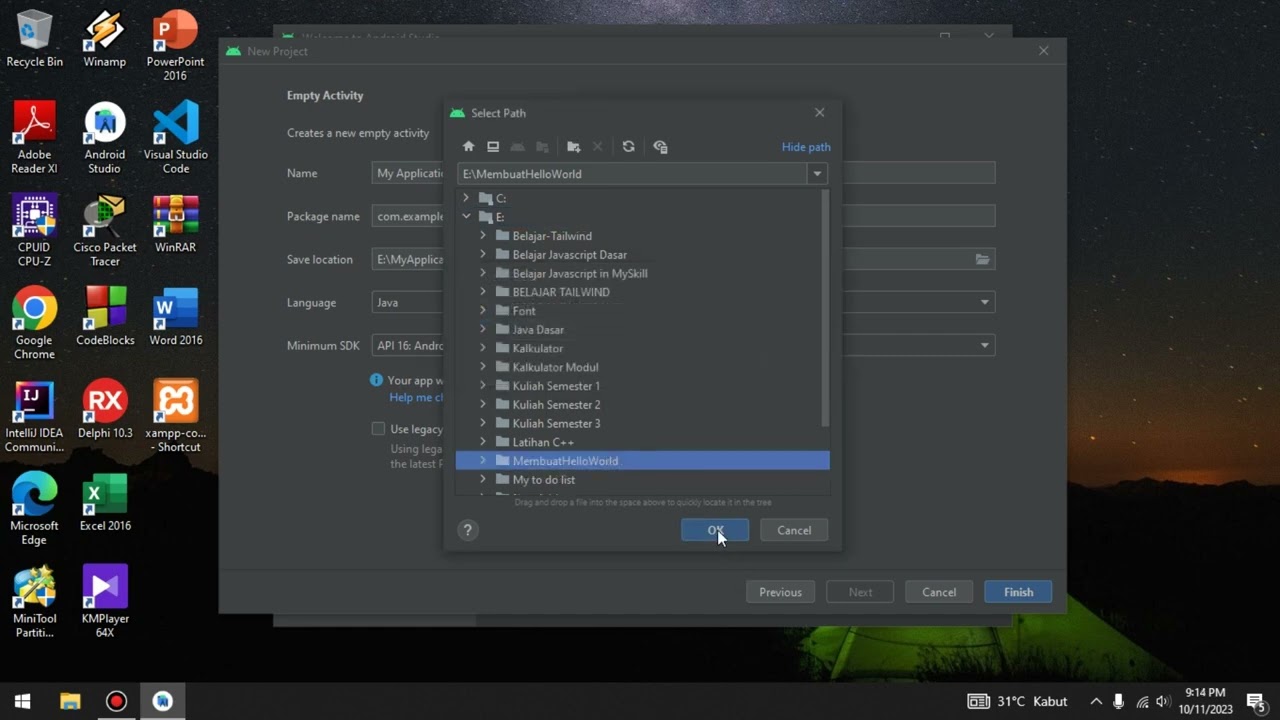The height and width of the screenshot is (720, 1280).
Task: Open IntelliJ IDEA Community shortcut
Action: (x=34, y=417)
